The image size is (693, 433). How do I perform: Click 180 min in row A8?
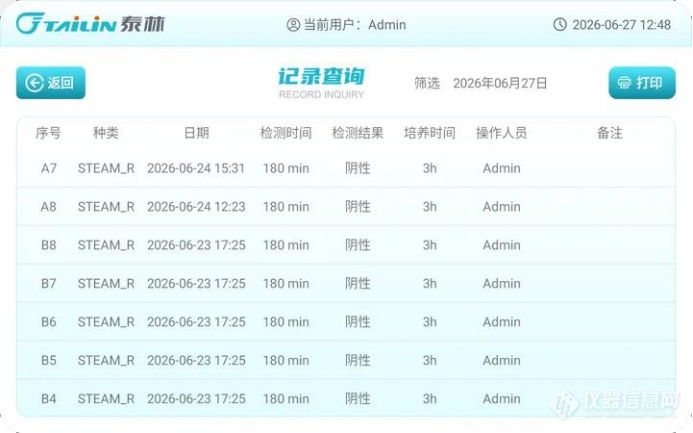click(286, 207)
